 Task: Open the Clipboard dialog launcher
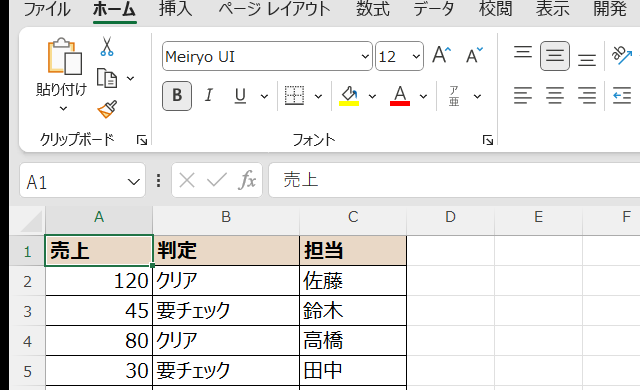(x=142, y=141)
